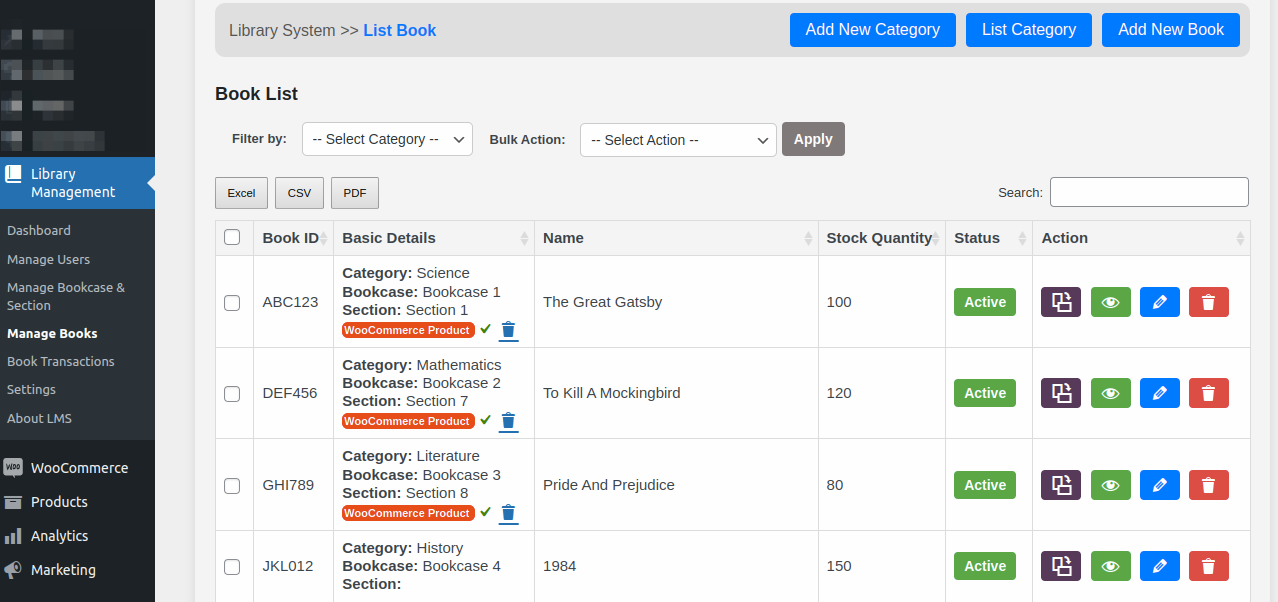Open Settings in Library Management menu

(x=31, y=389)
